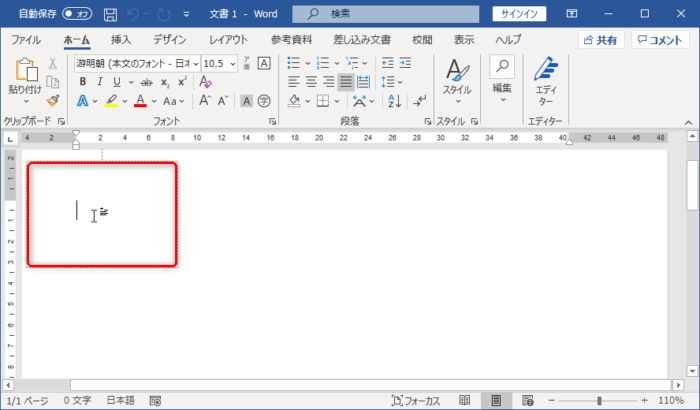Click the Save floppy disk icon
Screen dimensions: 700x410
(x=110, y=14)
